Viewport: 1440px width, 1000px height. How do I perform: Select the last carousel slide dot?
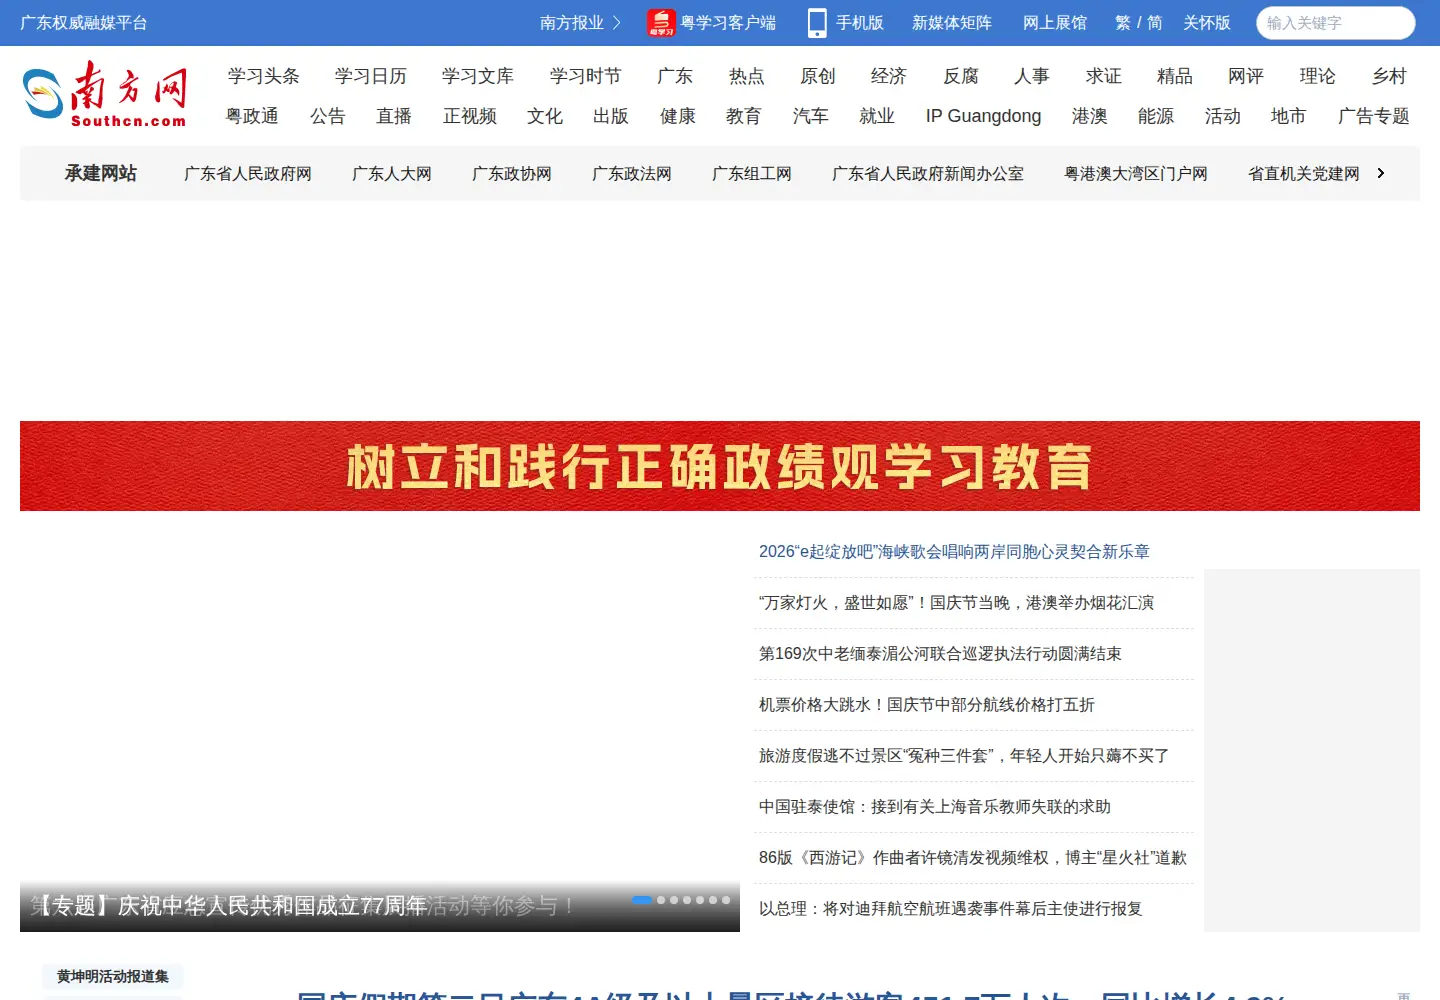point(726,900)
